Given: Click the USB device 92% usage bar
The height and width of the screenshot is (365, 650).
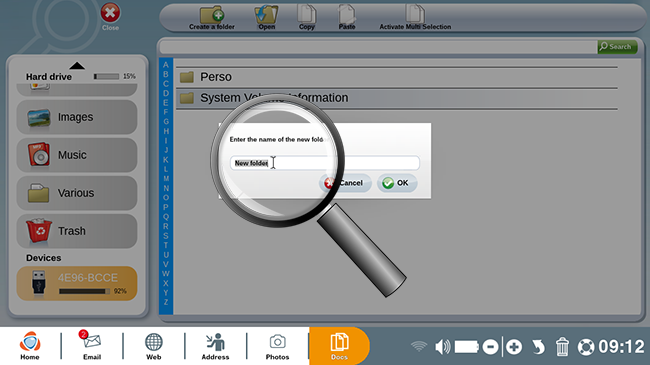Looking at the screenshot, I should point(85,291).
